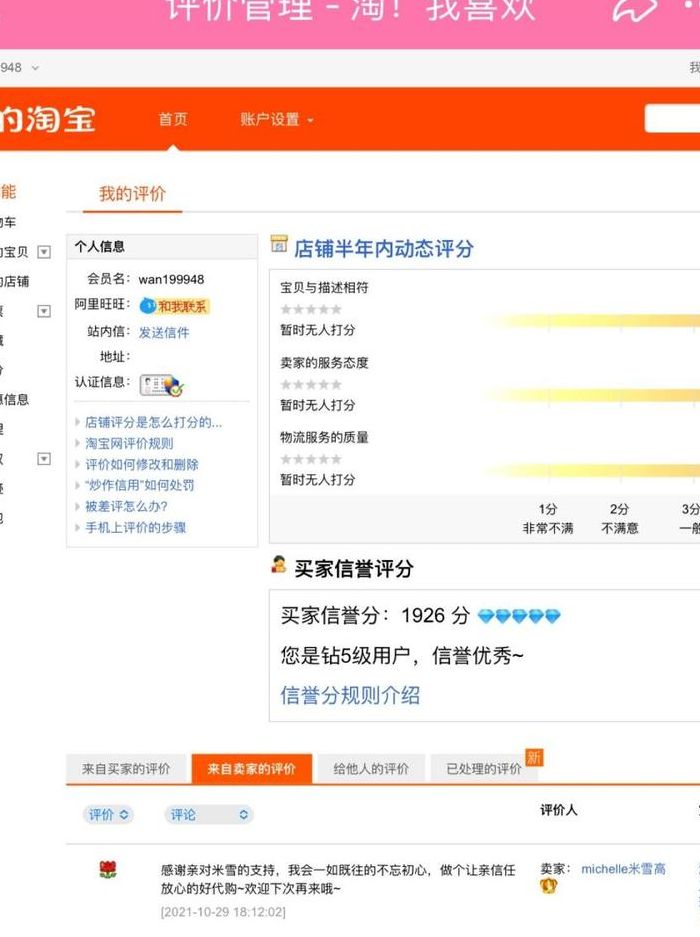The width and height of the screenshot is (700, 937).
Task: Click the 卖家的服务态度 rating distribution bar
Action: [594, 395]
